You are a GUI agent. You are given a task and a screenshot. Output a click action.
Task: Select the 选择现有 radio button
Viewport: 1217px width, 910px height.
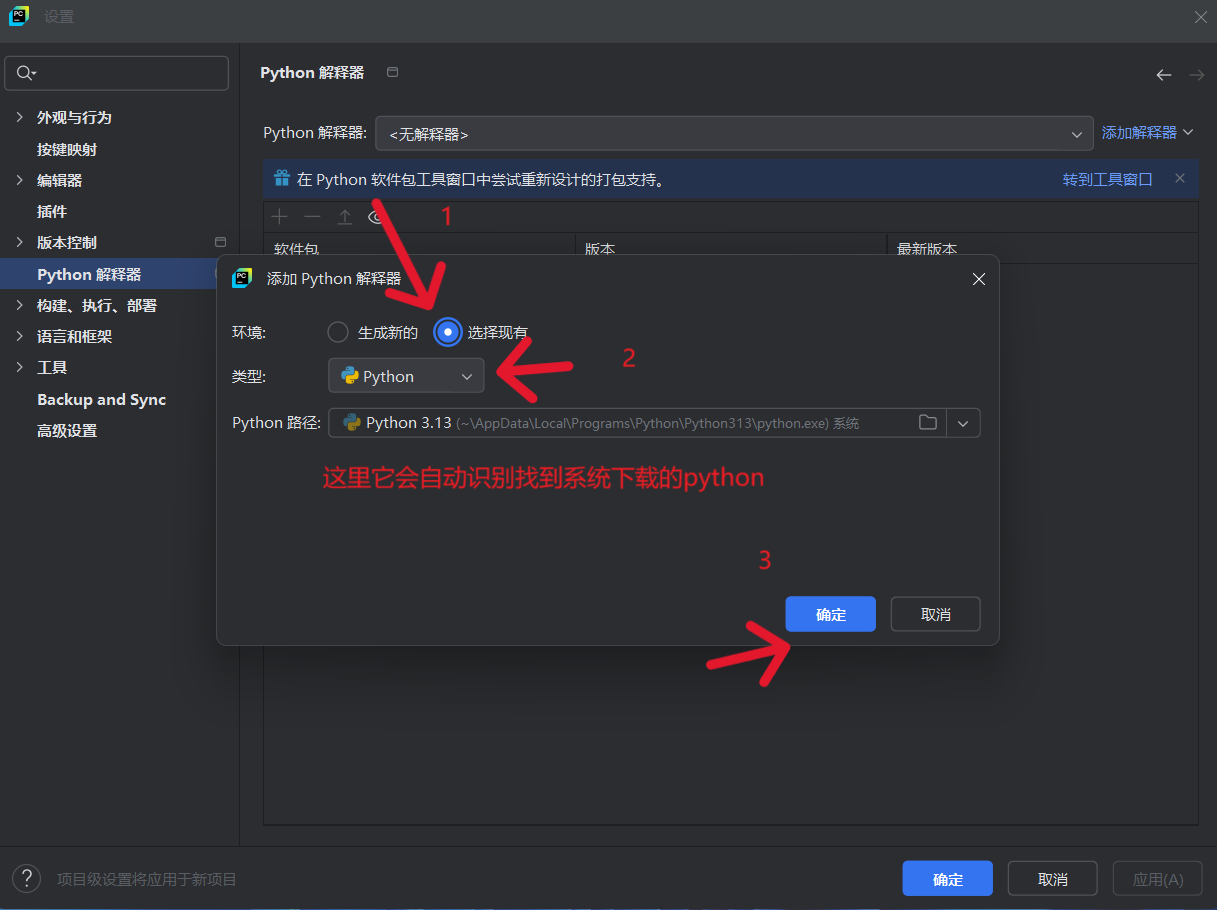448,332
